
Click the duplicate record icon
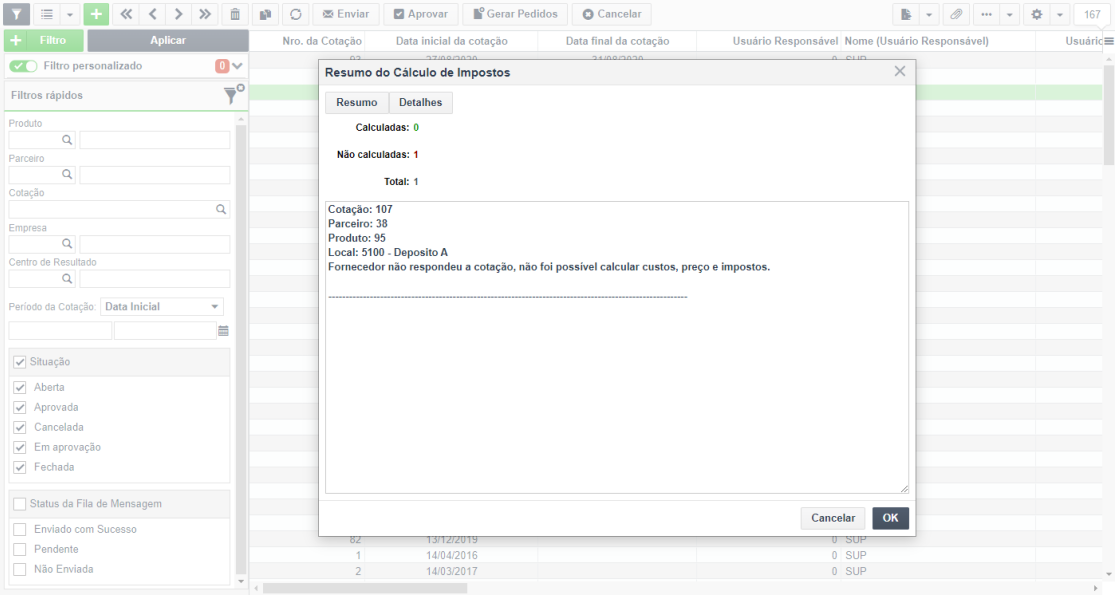(x=265, y=14)
